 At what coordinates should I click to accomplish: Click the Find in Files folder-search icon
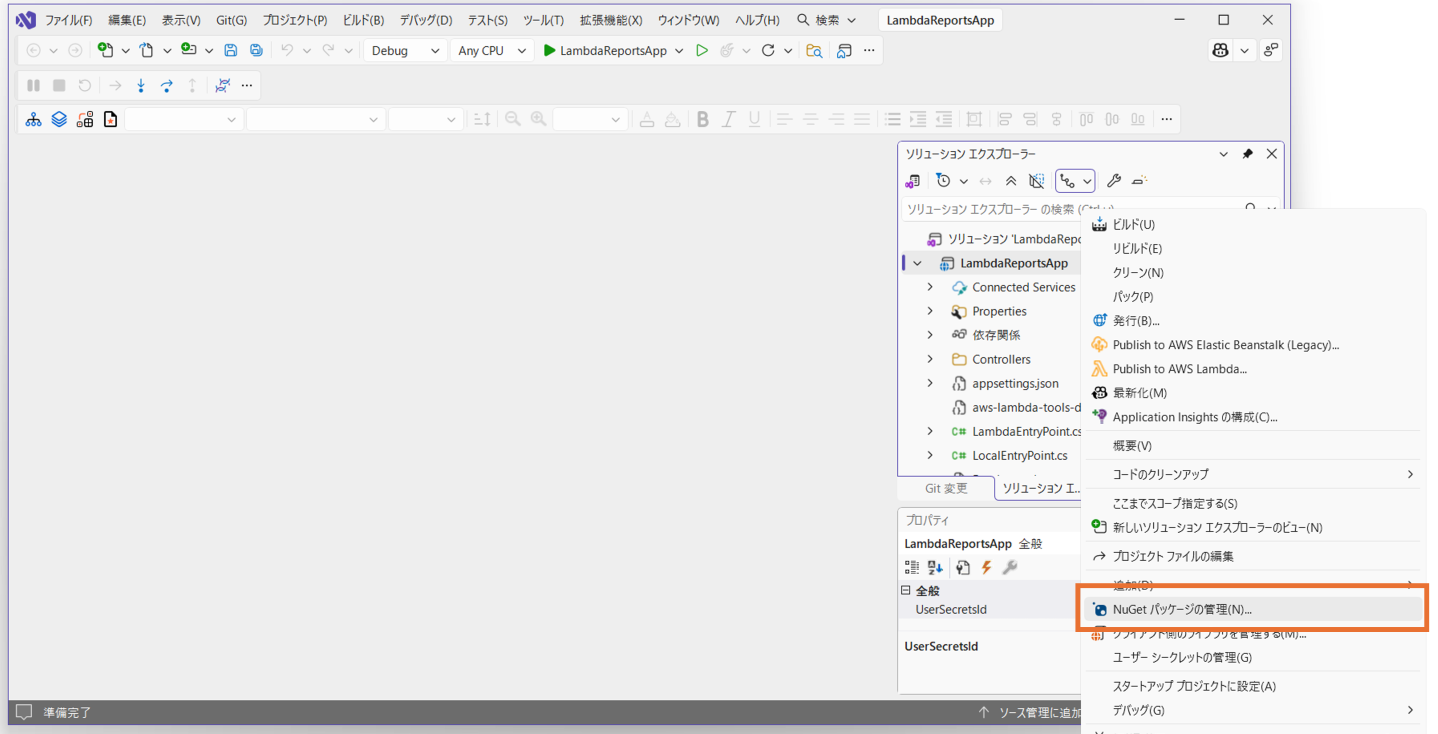[814, 50]
